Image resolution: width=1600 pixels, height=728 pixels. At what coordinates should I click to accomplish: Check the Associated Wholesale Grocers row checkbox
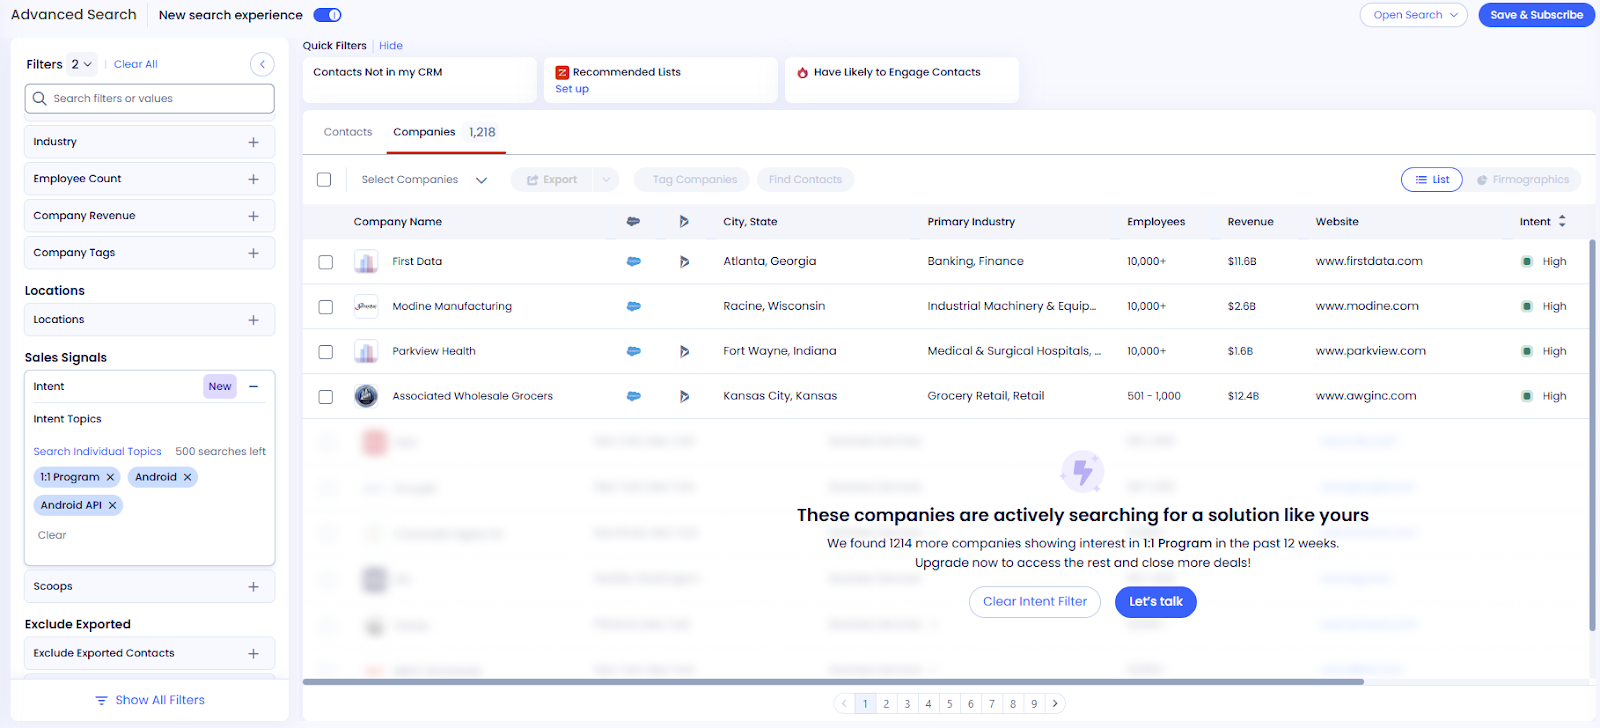tap(325, 397)
